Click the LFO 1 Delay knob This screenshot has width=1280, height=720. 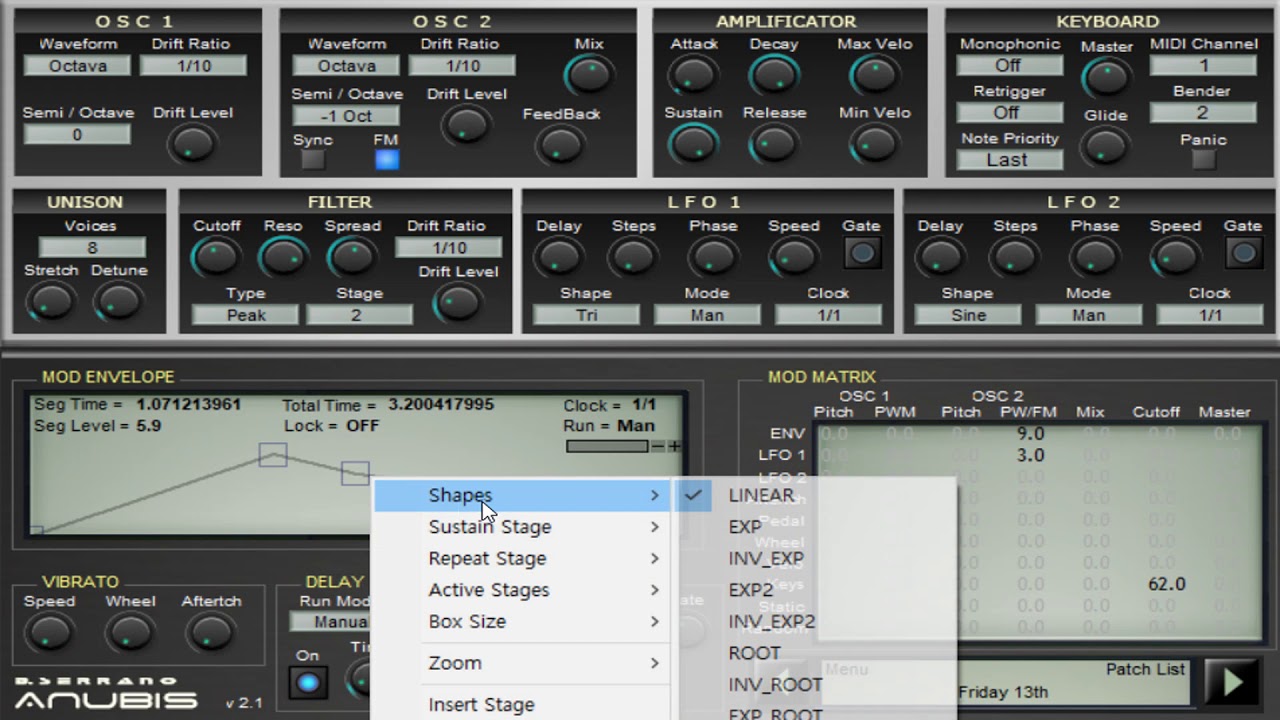pos(558,257)
